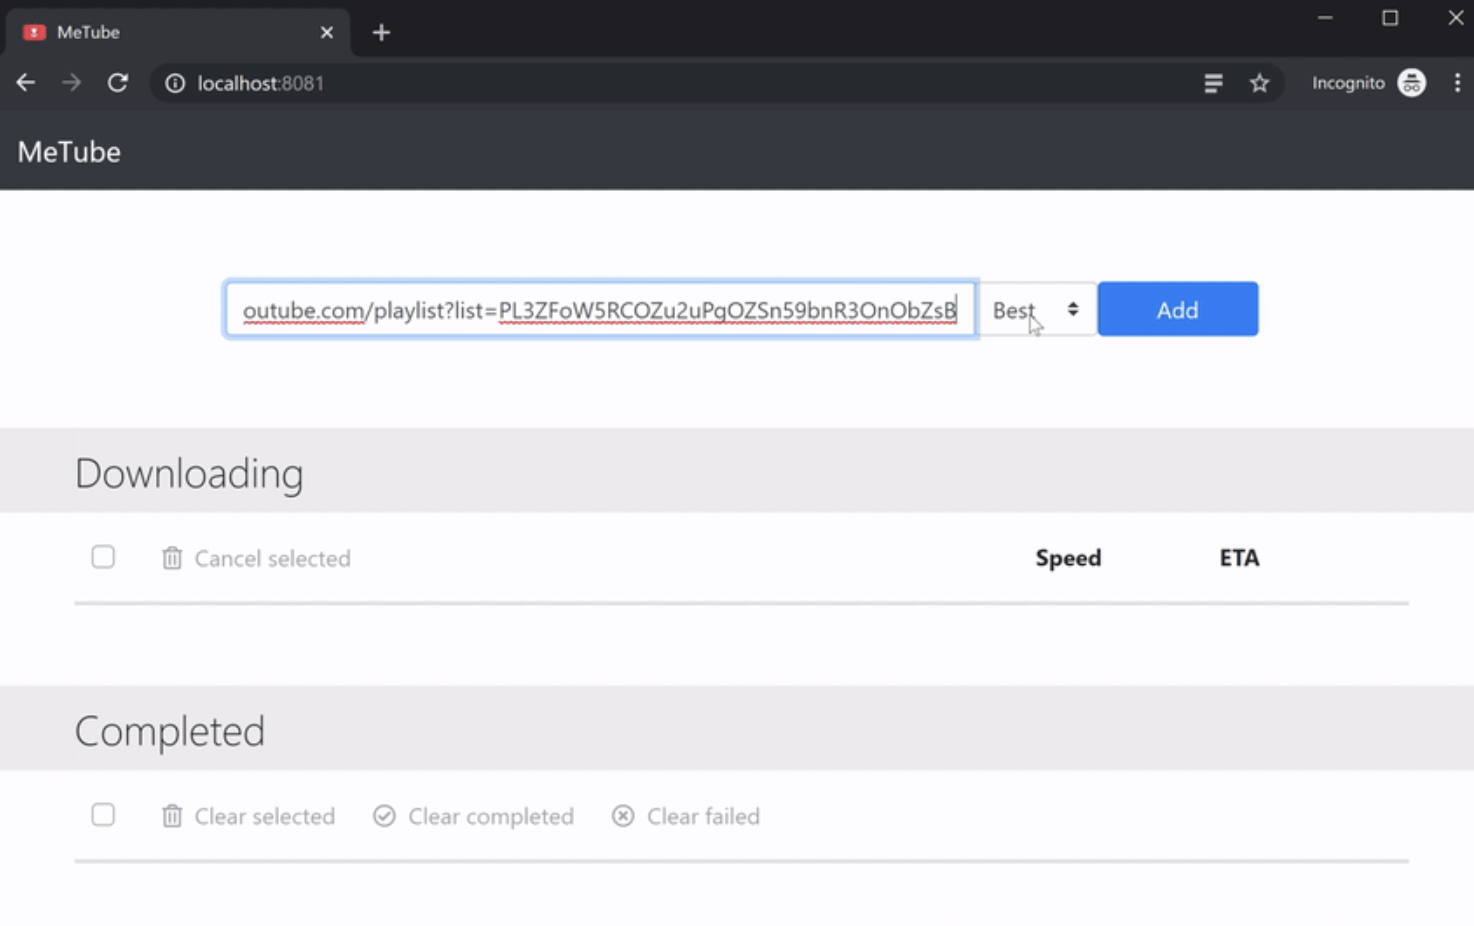Reload the MeTube page
This screenshot has width=1474, height=926.
pos(117,82)
